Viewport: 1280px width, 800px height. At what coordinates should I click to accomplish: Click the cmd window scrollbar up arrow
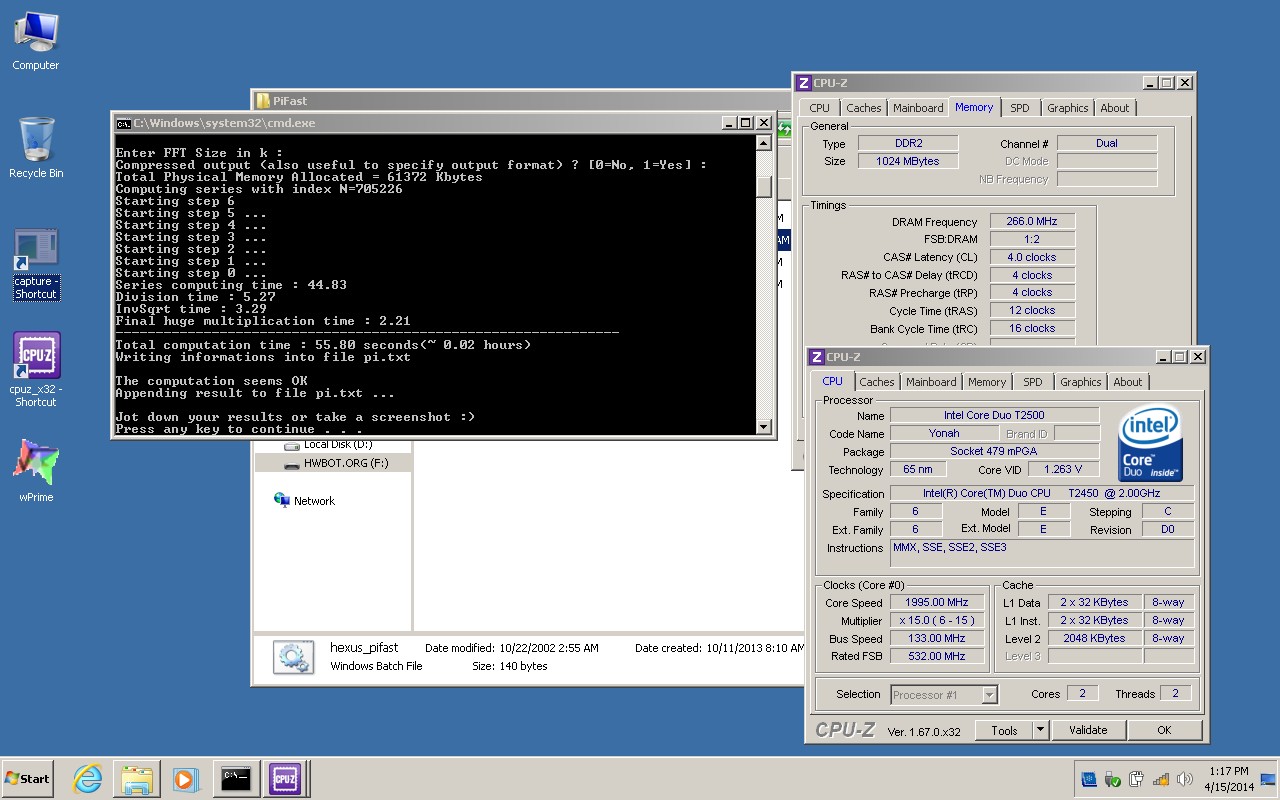tap(764, 143)
